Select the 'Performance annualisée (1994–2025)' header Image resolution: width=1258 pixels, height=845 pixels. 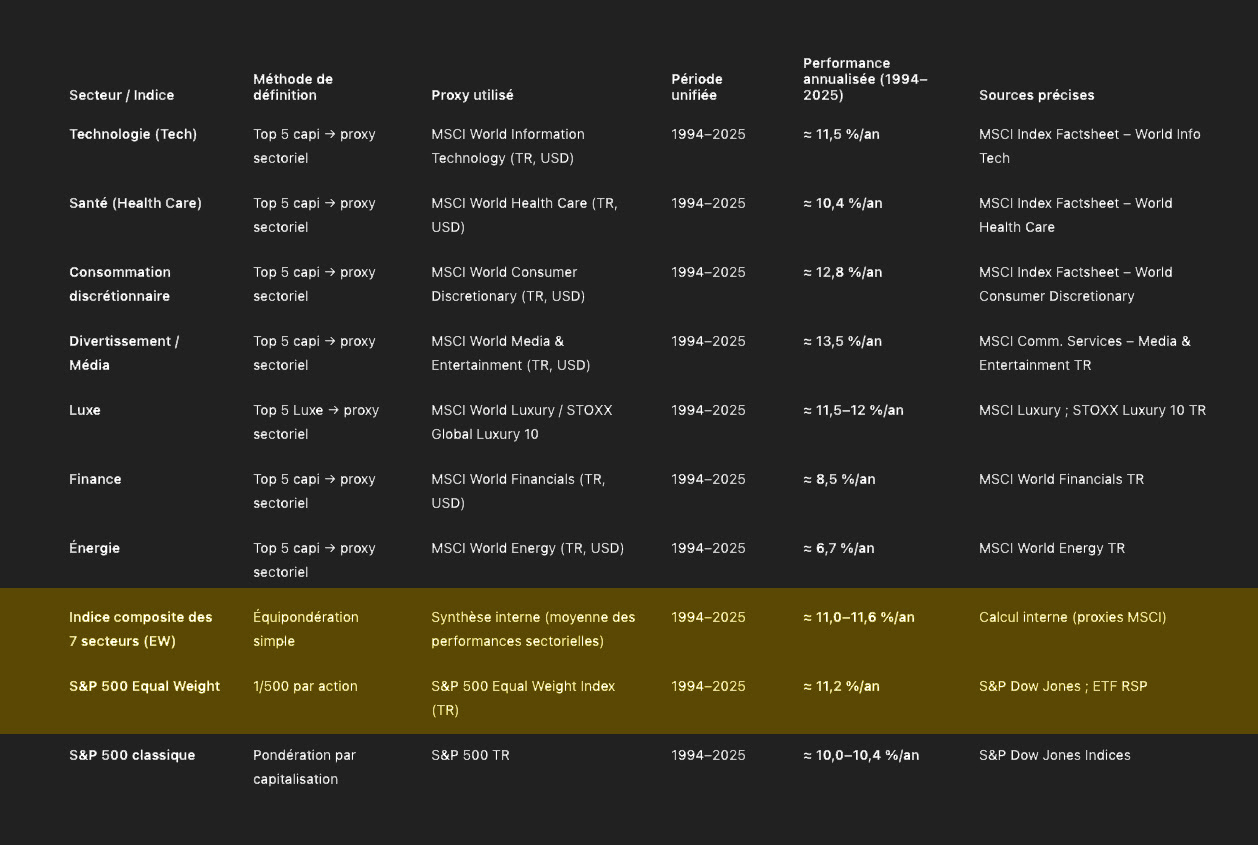pyautogui.click(x=865, y=79)
